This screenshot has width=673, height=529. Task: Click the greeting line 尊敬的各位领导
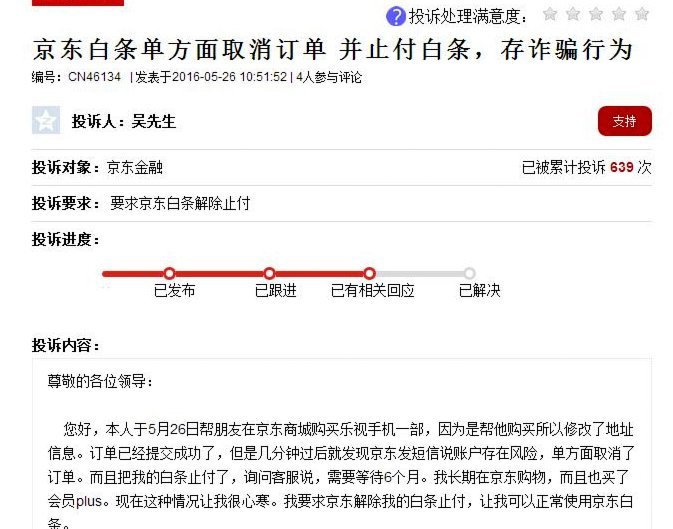[100, 381]
